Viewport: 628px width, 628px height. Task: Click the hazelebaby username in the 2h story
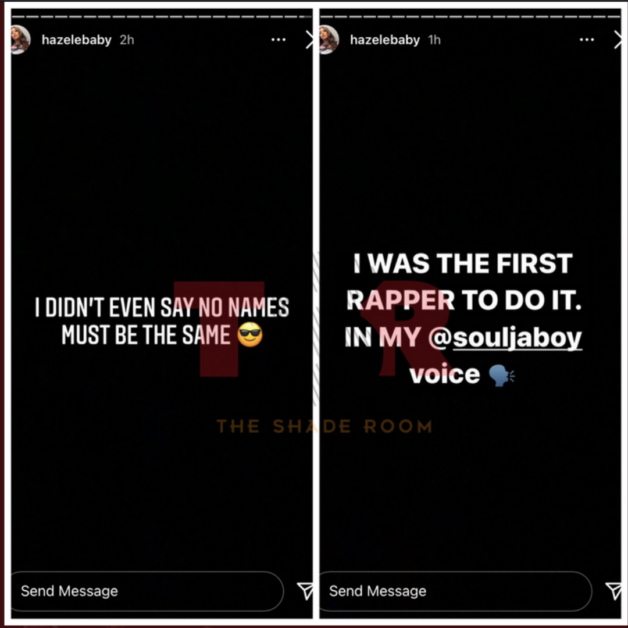coord(76,40)
